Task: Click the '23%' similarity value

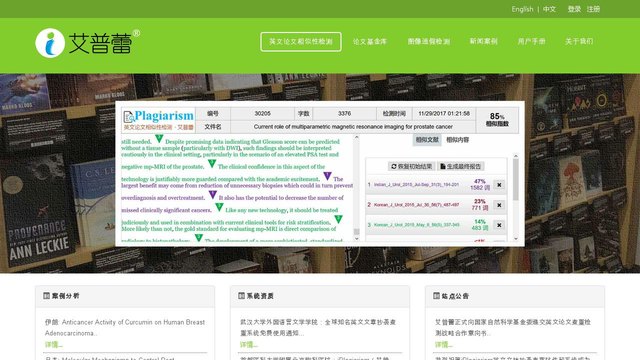Action: pyautogui.click(x=480, y=201)
